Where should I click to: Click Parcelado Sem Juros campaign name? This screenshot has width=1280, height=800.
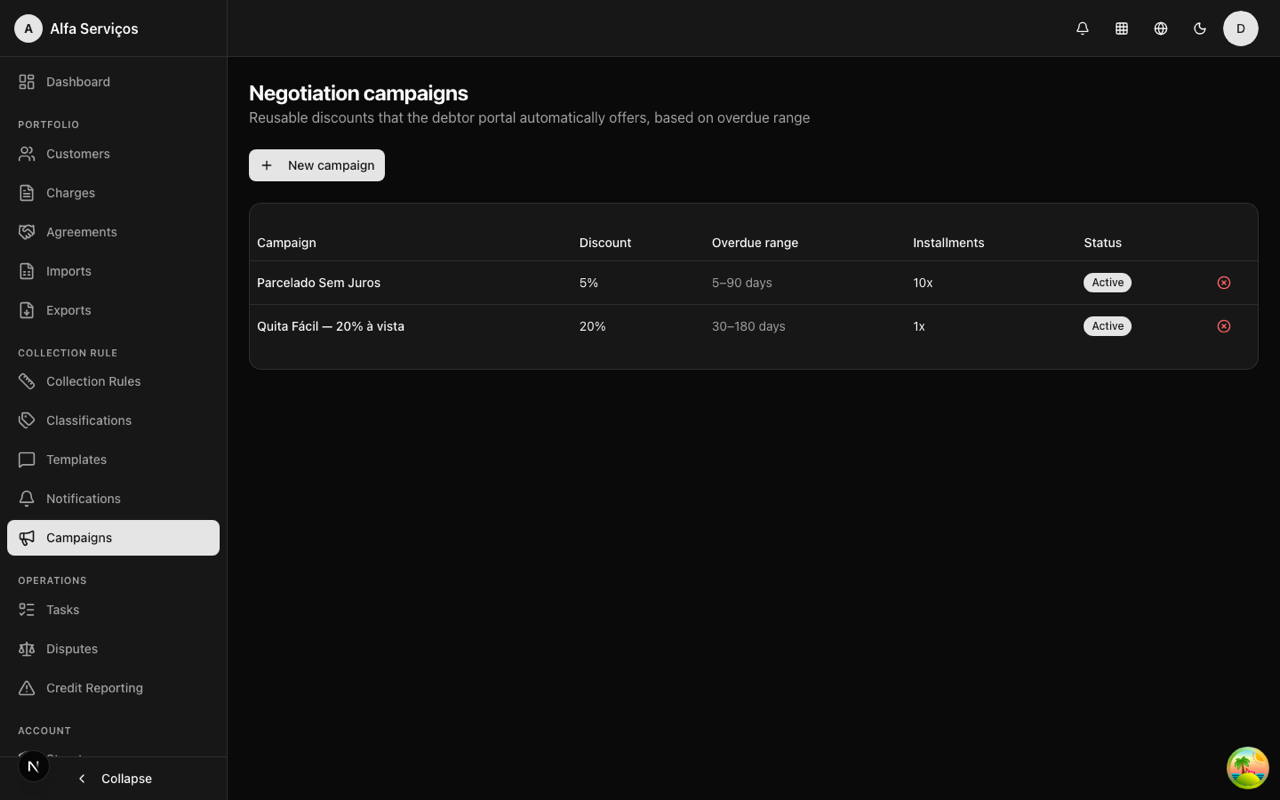(x=319, y=283)
